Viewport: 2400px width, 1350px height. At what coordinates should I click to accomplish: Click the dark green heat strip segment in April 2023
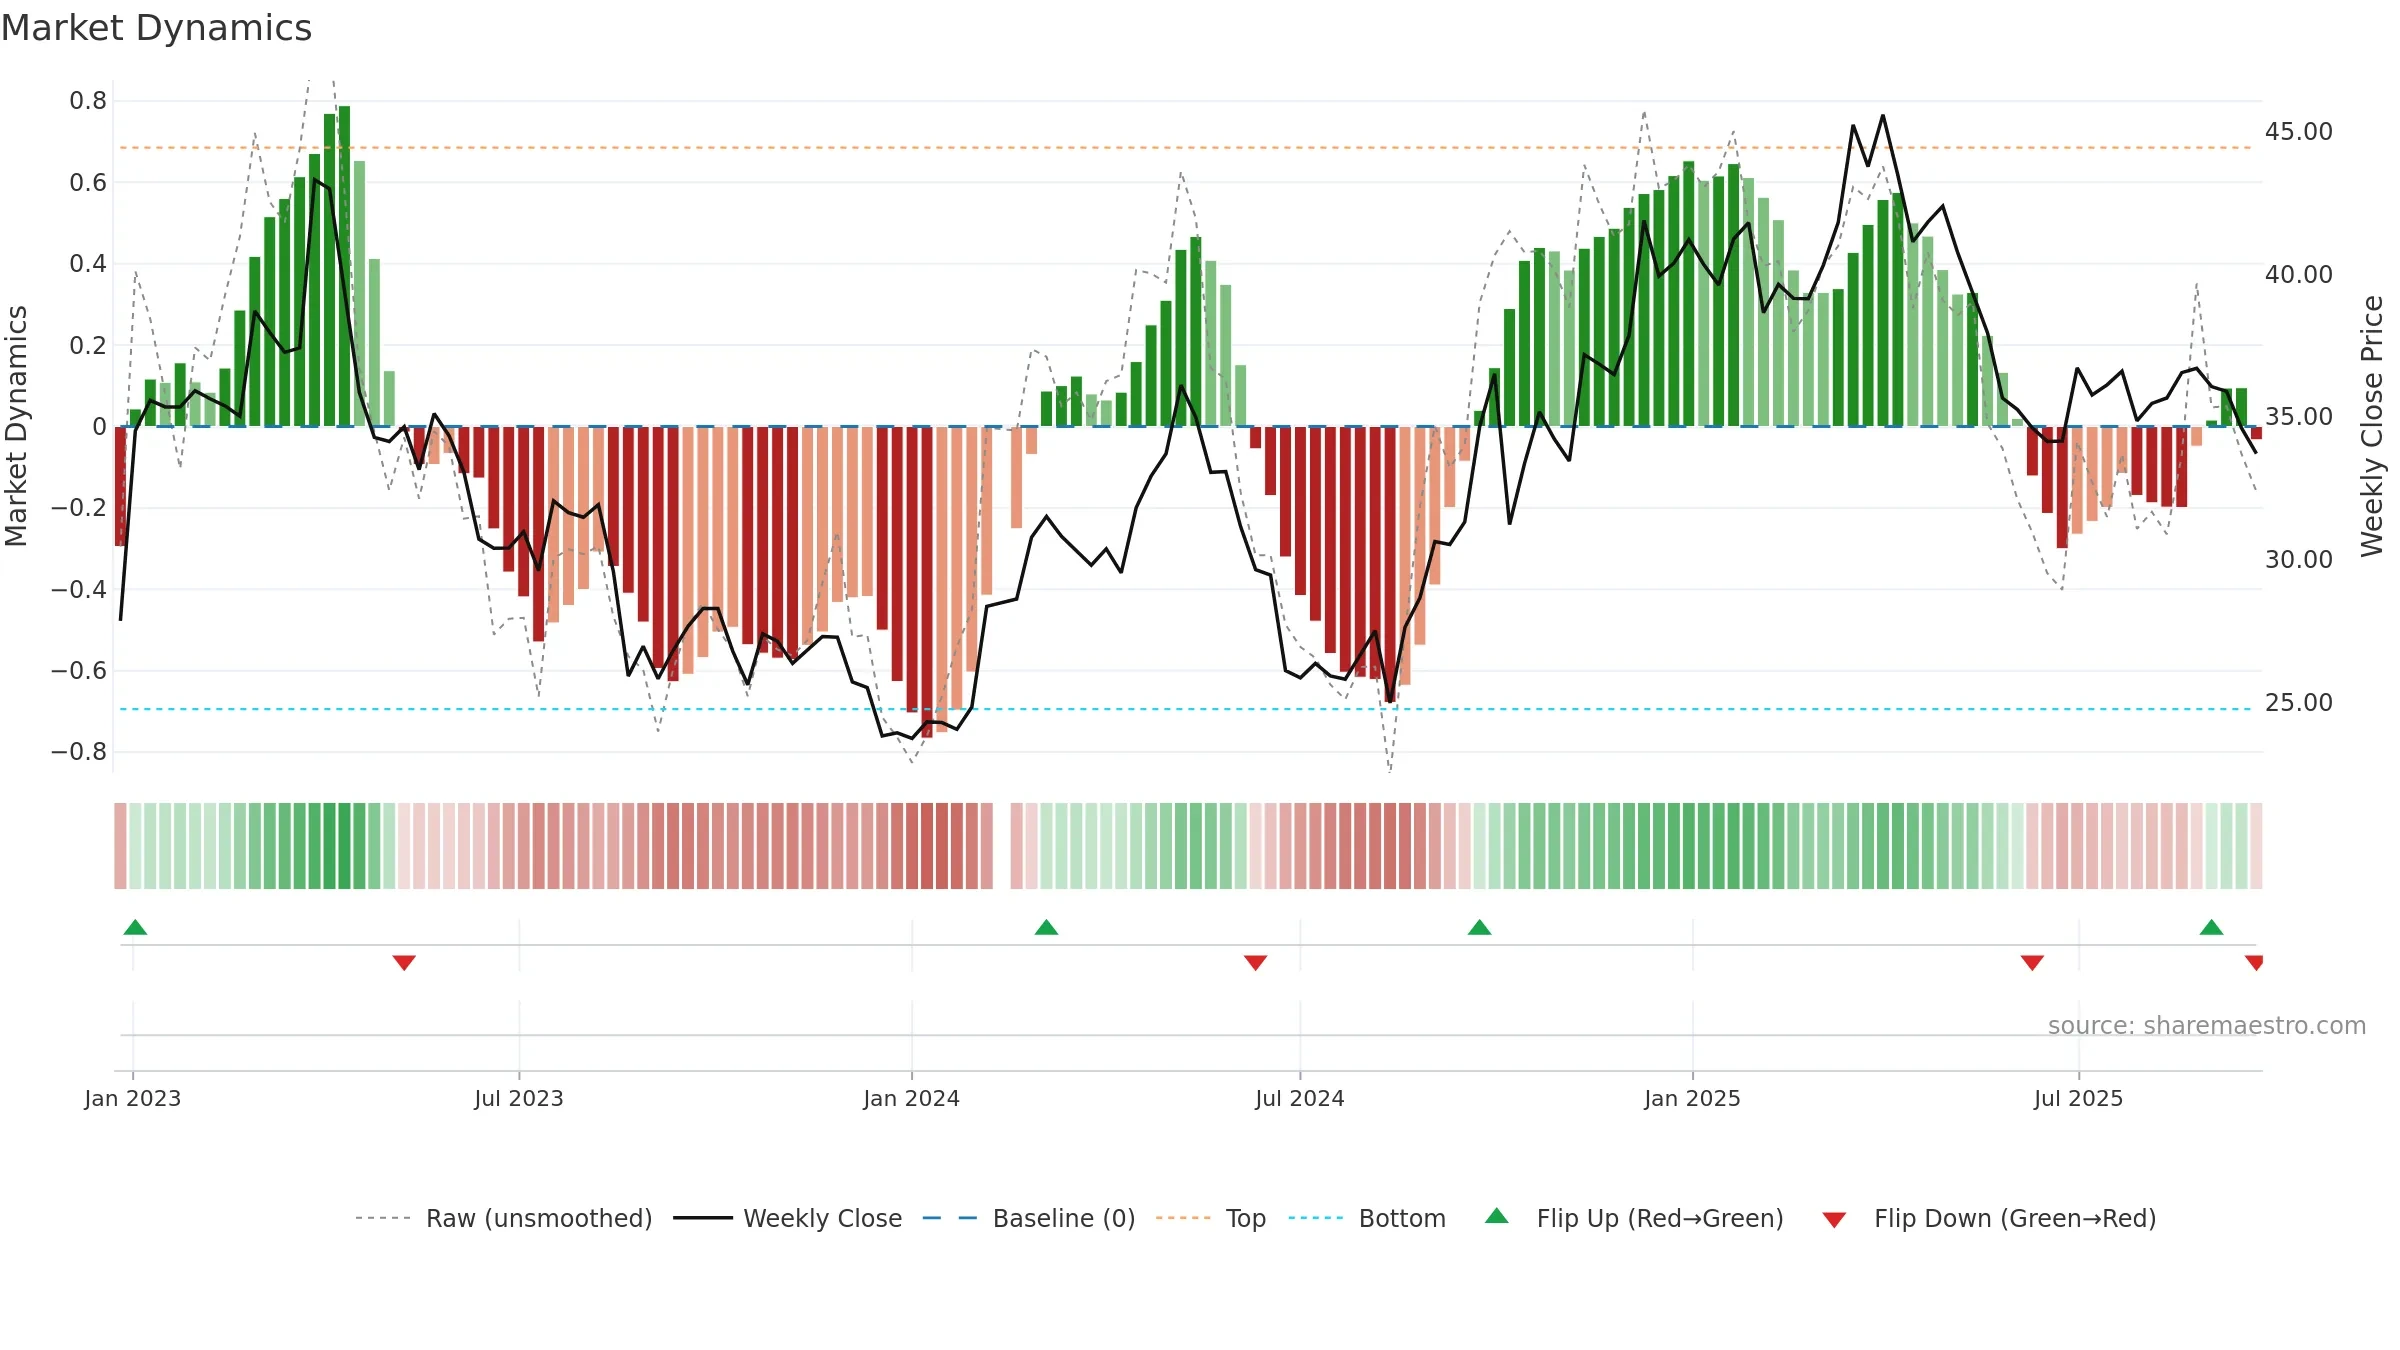pos(344,846)
